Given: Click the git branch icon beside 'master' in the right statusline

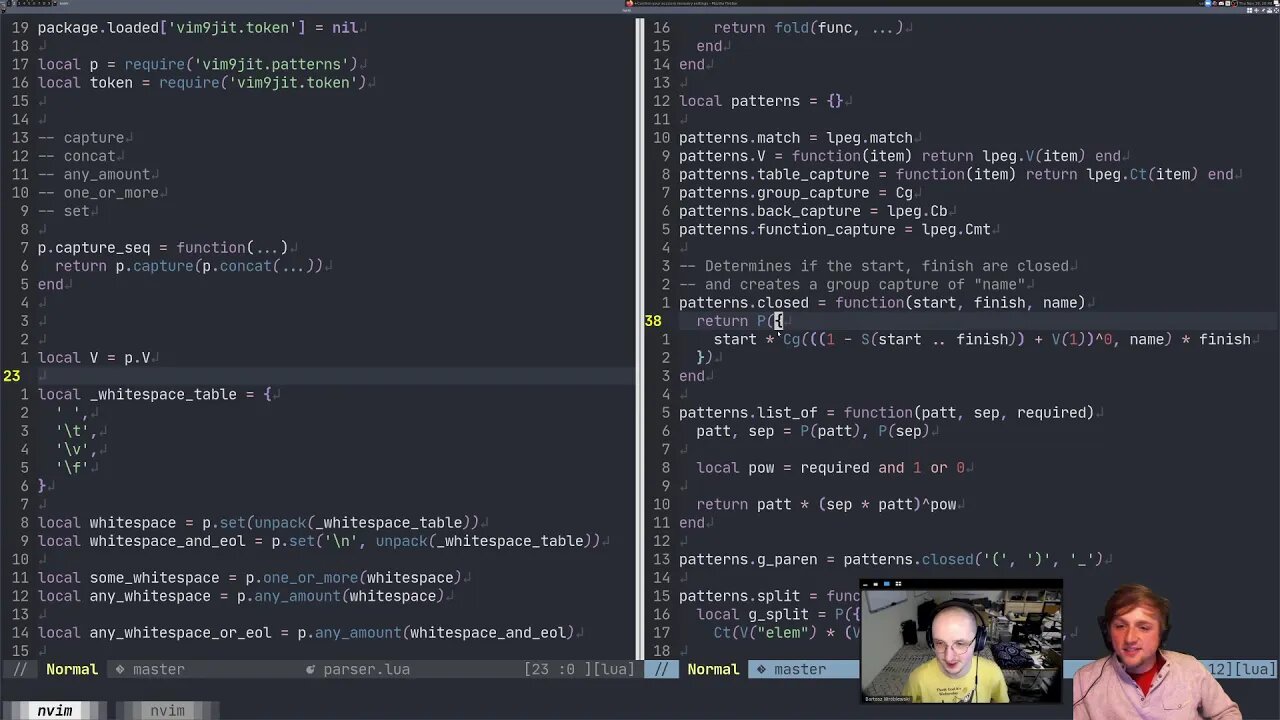Looking at the screenshot, I should coord(761,669).
